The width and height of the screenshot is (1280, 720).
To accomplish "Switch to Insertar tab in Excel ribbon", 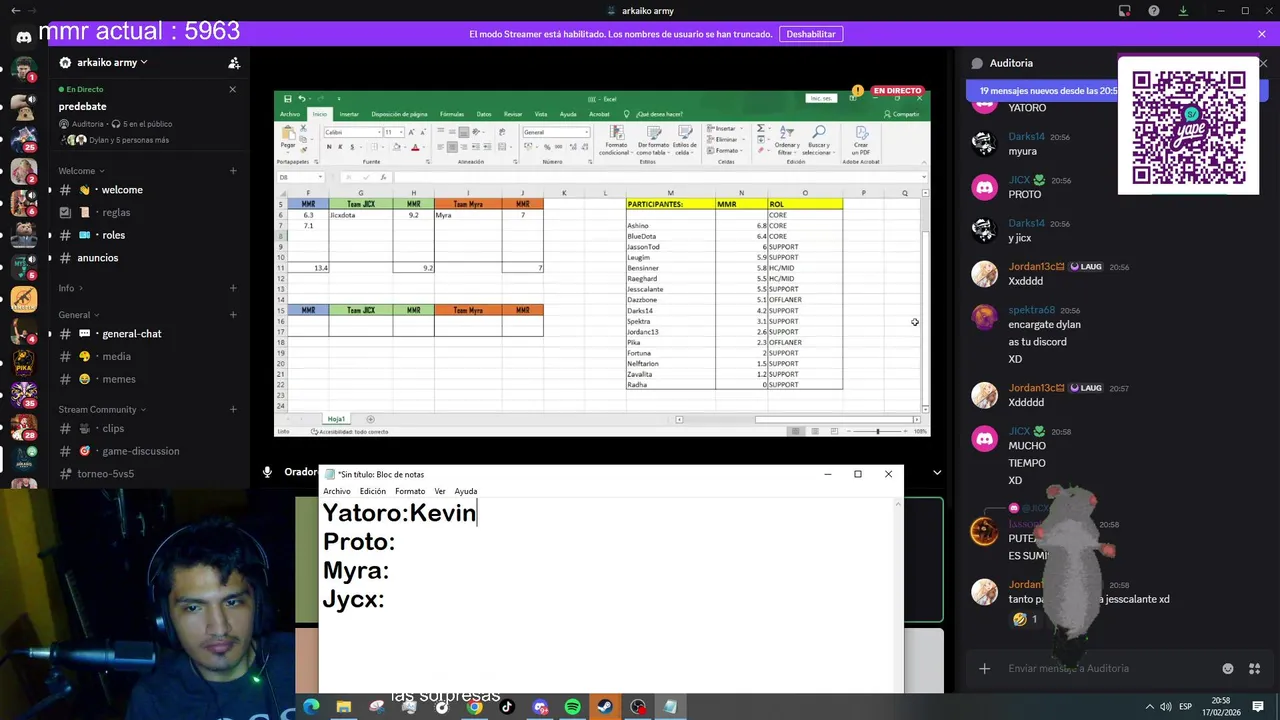I will point(349,114).
